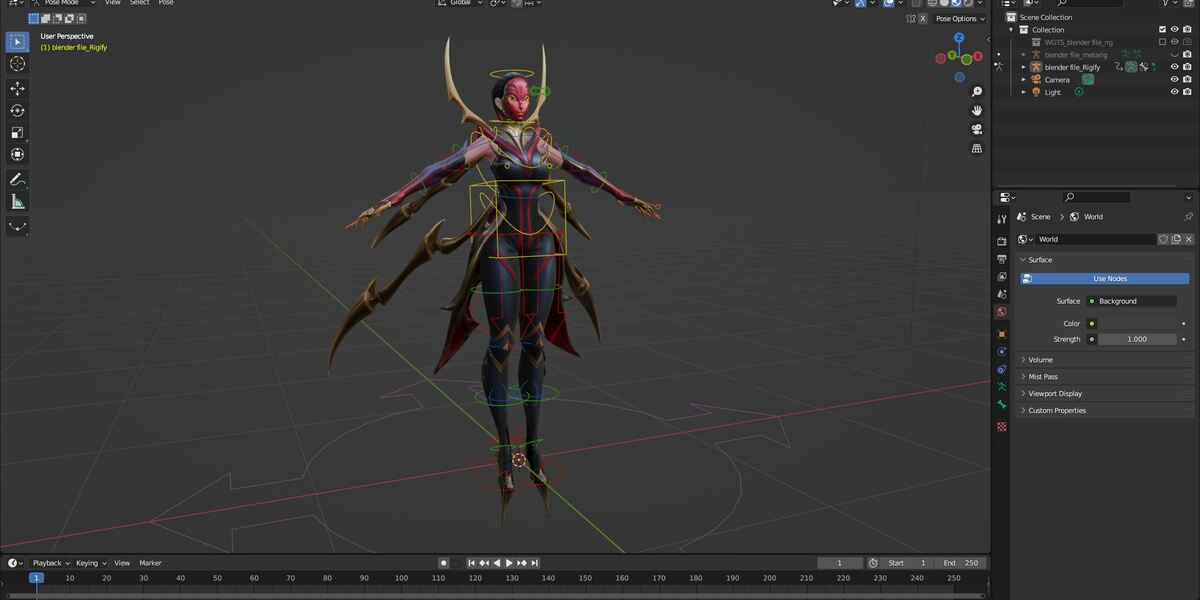Open the Scene properties tab
The height and width of the screenshot is (600, 1200).
click(1002, 295)
